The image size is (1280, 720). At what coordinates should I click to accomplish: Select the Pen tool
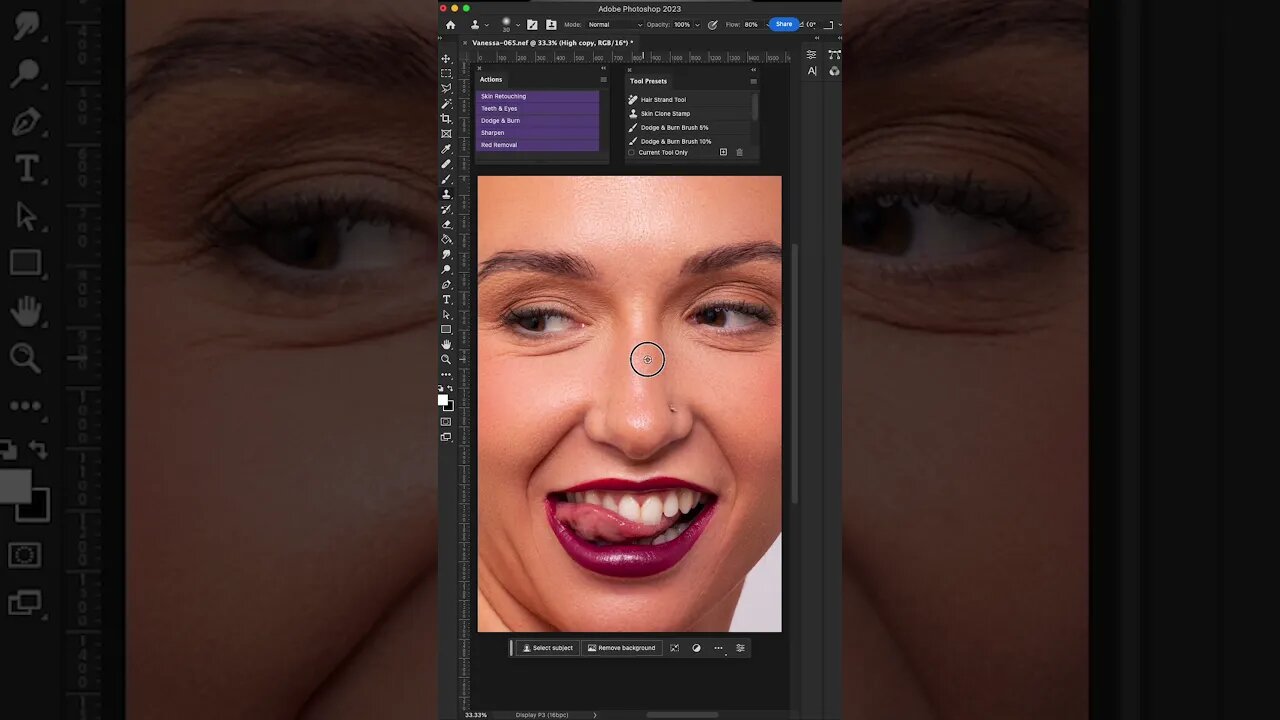coord(446,284)
